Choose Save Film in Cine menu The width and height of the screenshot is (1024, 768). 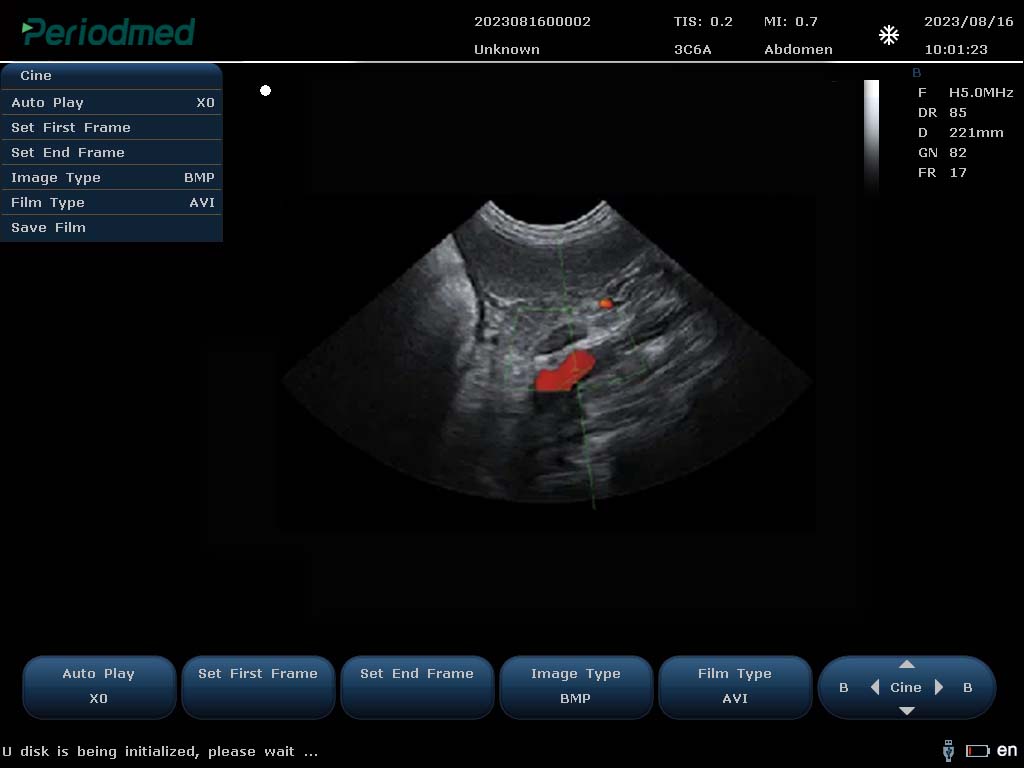(x=112, y=227)
